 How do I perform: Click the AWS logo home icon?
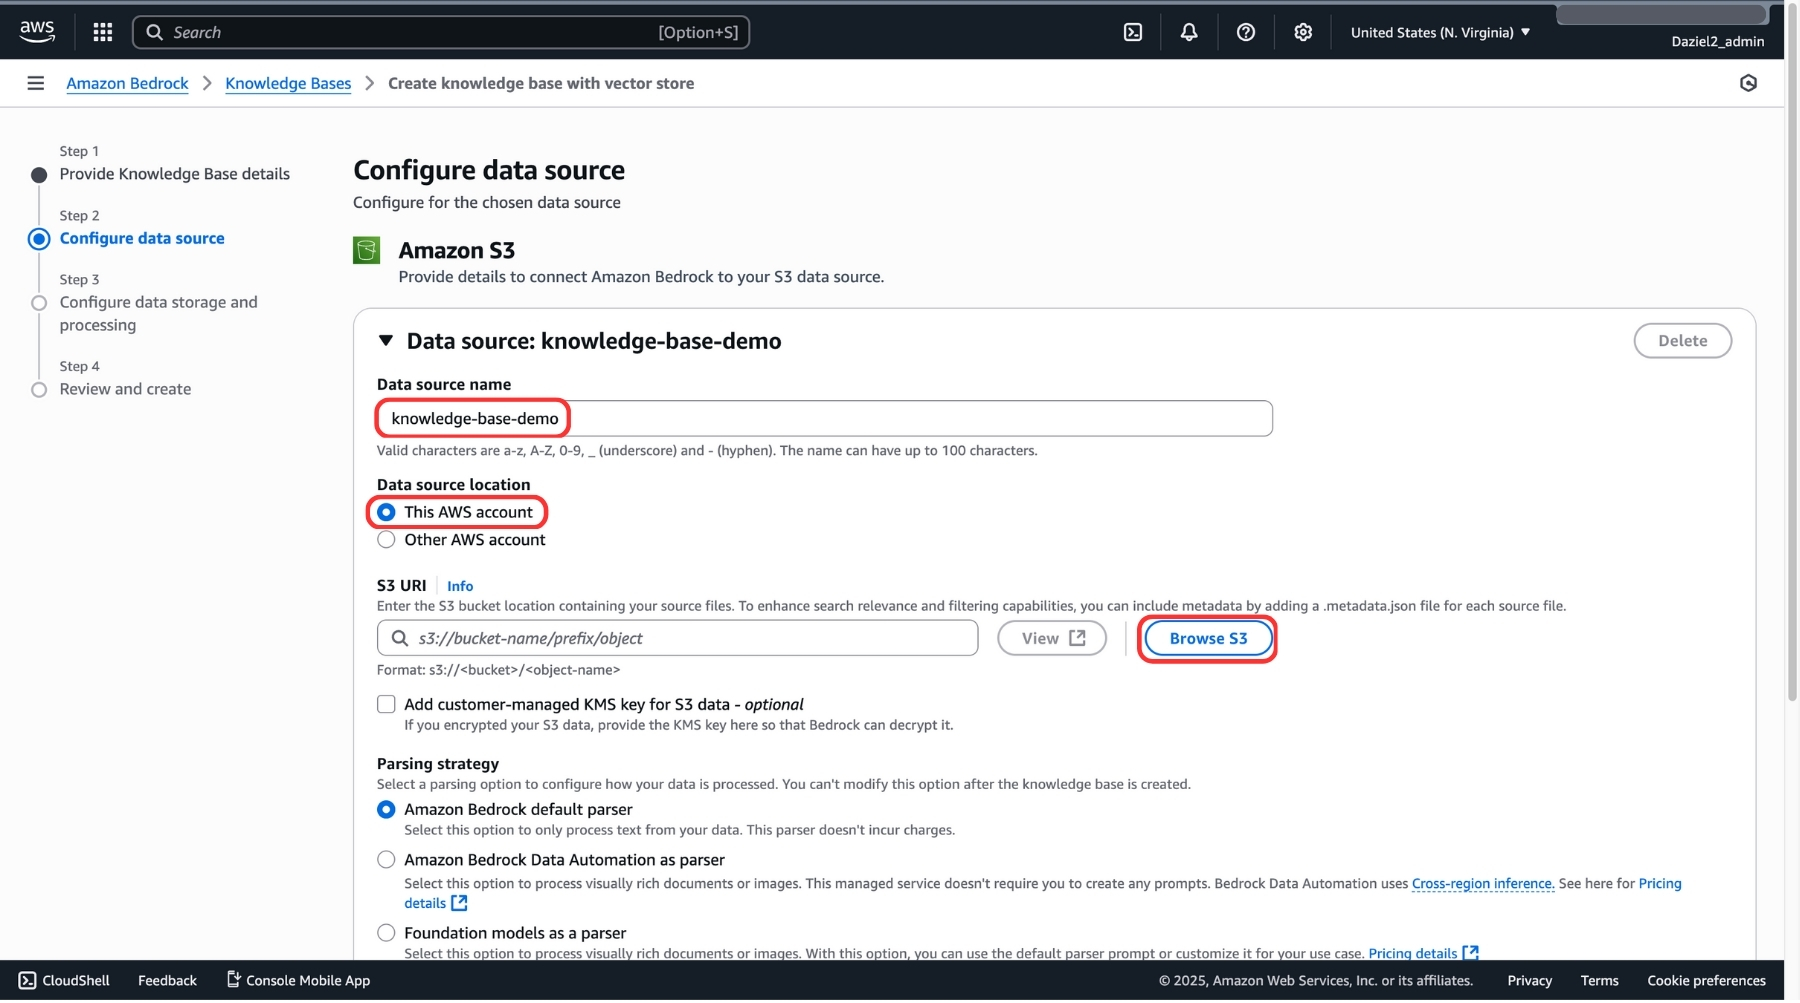tap(37, 31)
